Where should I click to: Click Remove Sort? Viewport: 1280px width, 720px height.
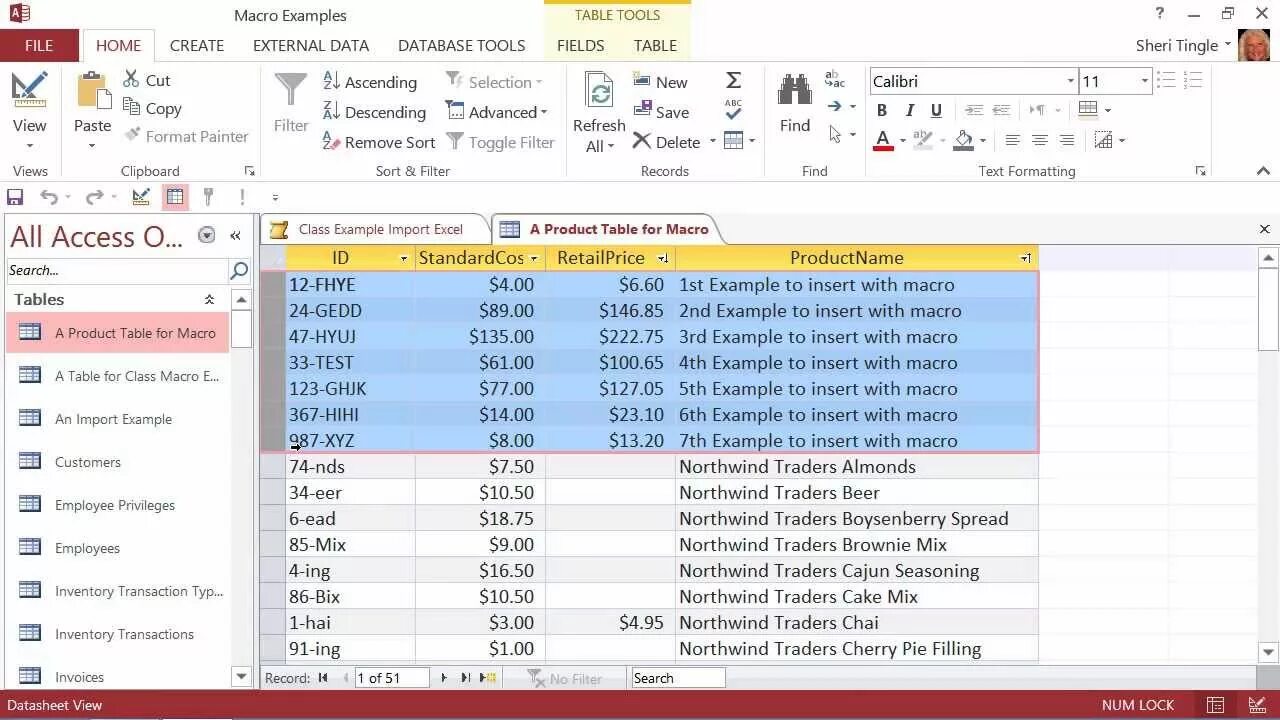[x=379, y=142]
